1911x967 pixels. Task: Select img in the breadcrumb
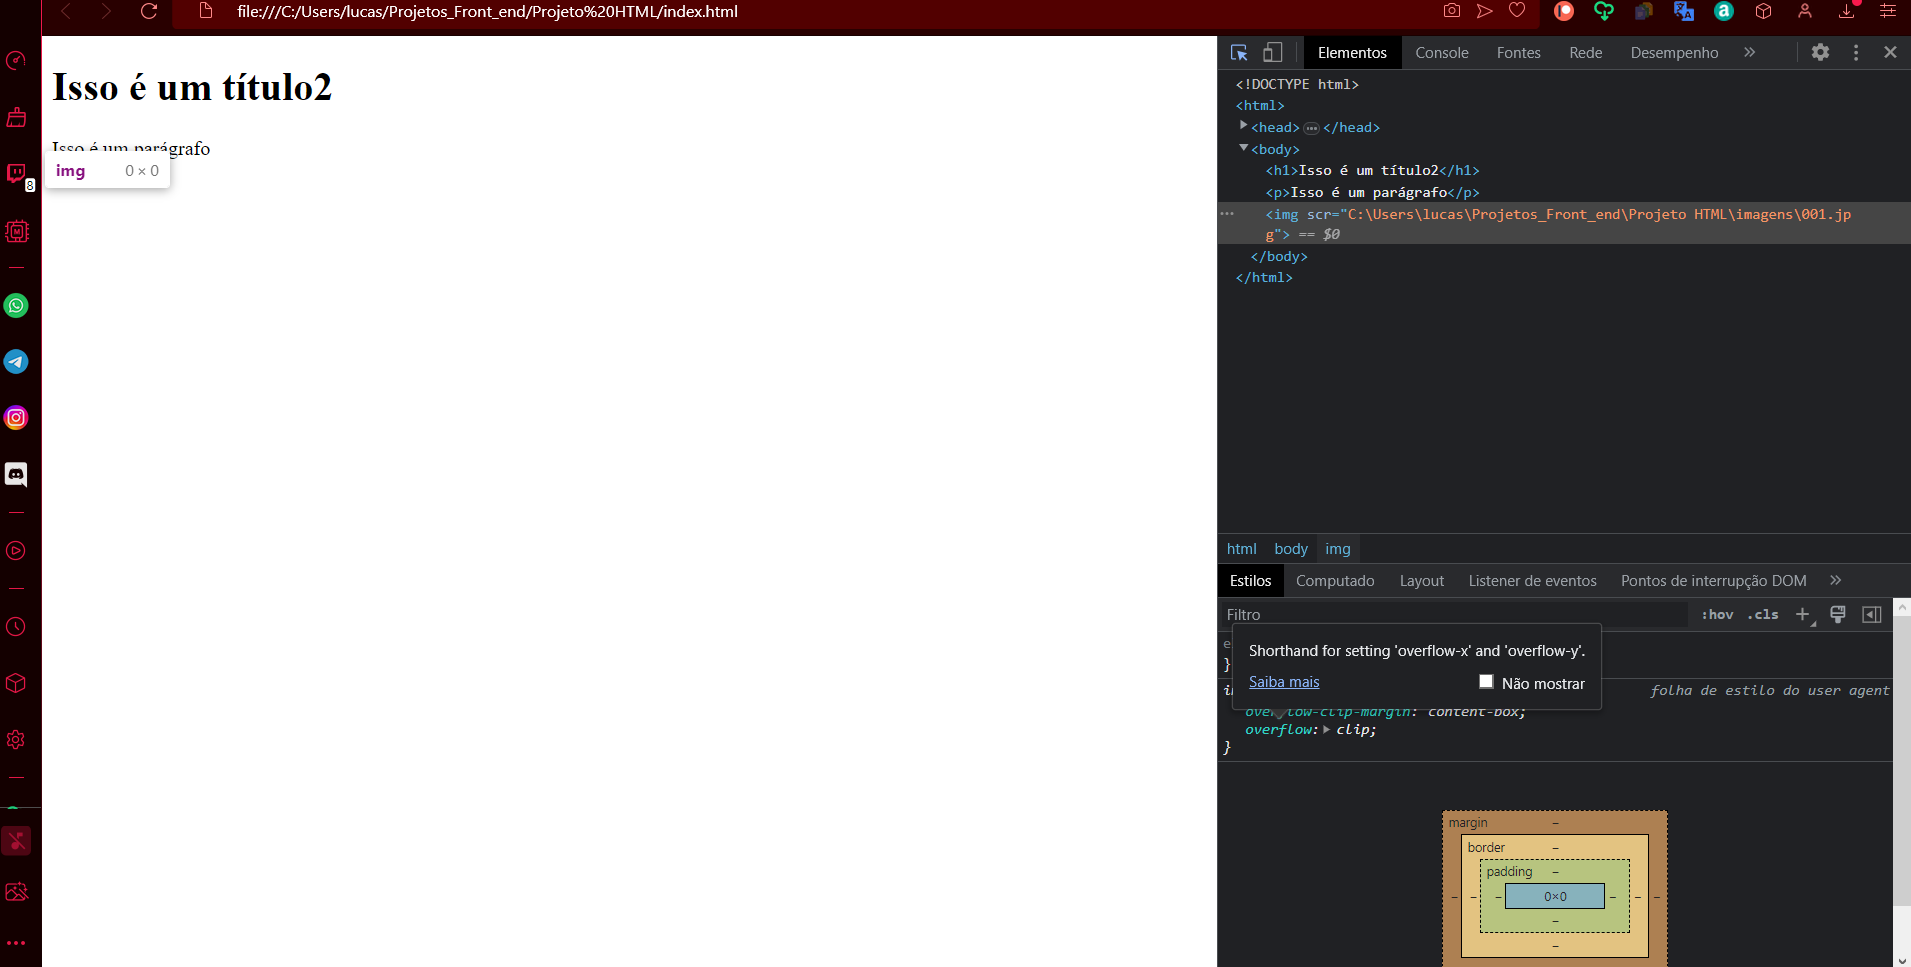[1338, 549]
